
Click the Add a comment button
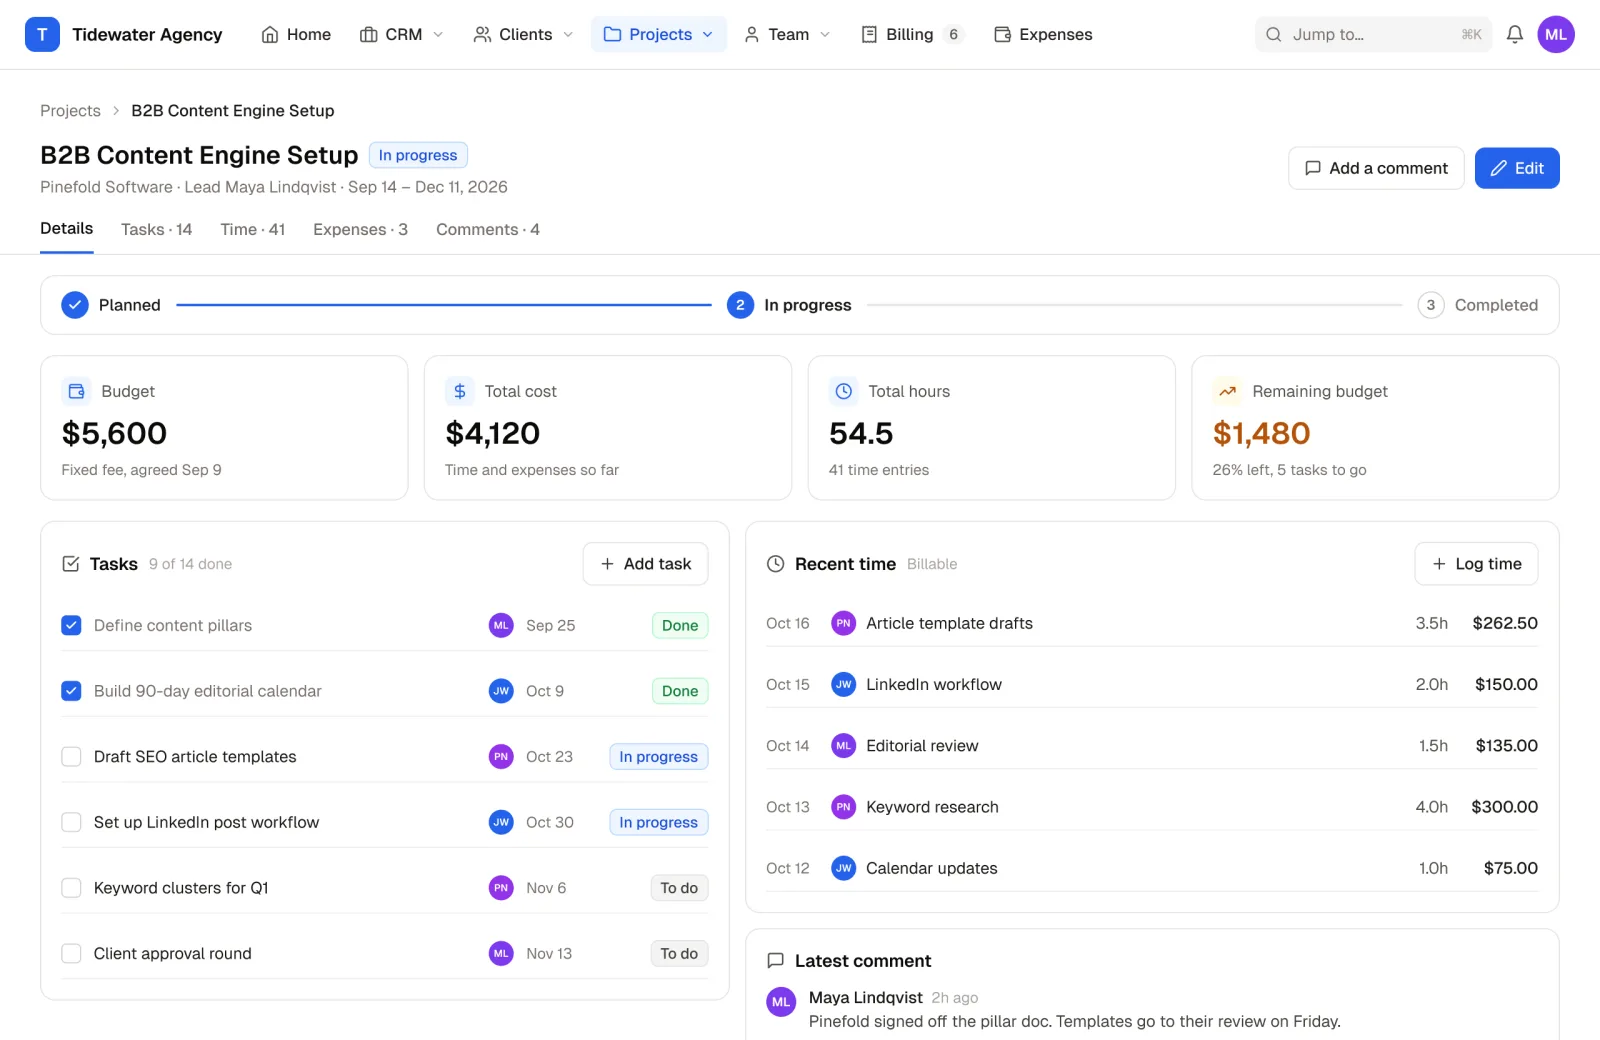(x=1376, y=168)
